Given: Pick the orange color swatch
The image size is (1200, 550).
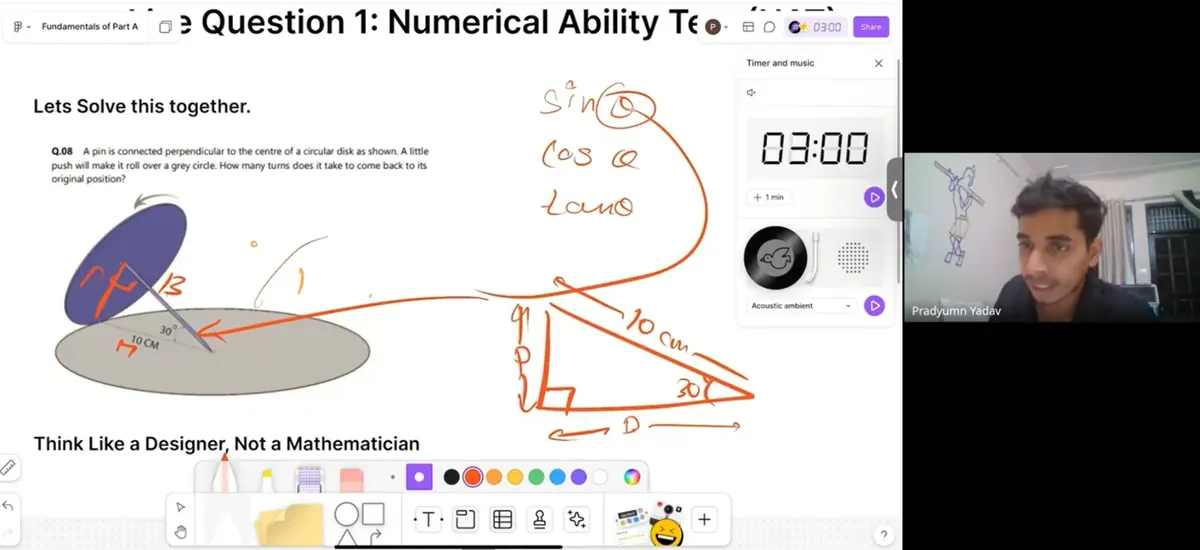Looking at the screenshot, I should coord(494,477).
